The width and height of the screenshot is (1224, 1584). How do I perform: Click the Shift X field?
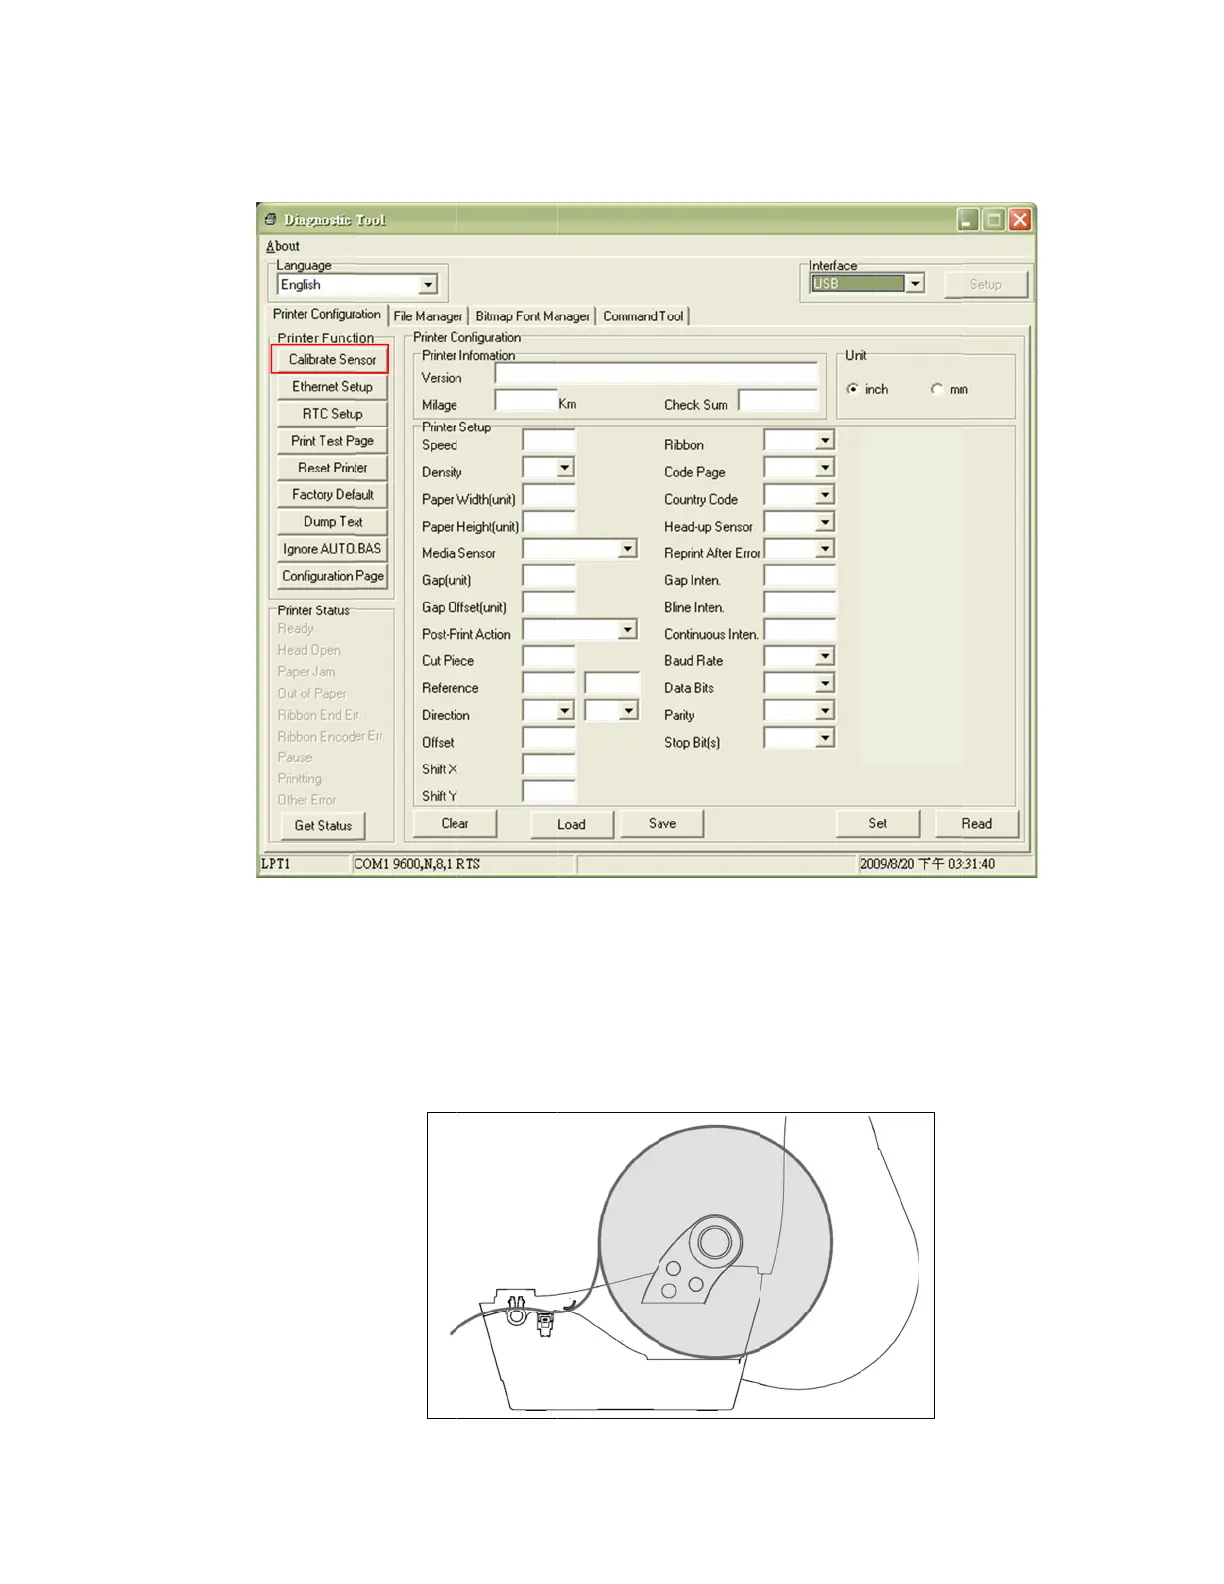tap(548, 765)
